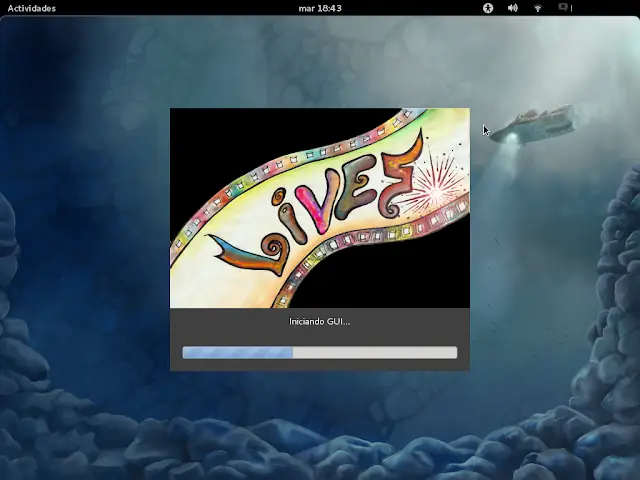This screenshot has width=640, height=480.
Task: Open the clock showing mar 18:43
Action: point(320,8)
